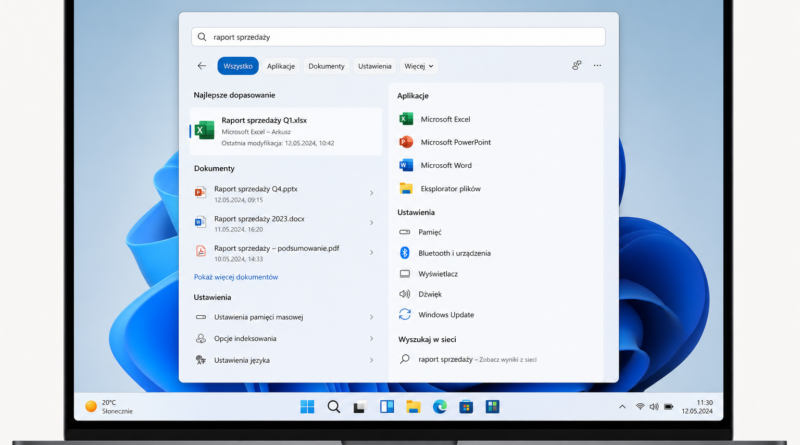Open Dźwięk settings entry
Image resolution: width=800 pixels, height=445 pixels.
420,294
